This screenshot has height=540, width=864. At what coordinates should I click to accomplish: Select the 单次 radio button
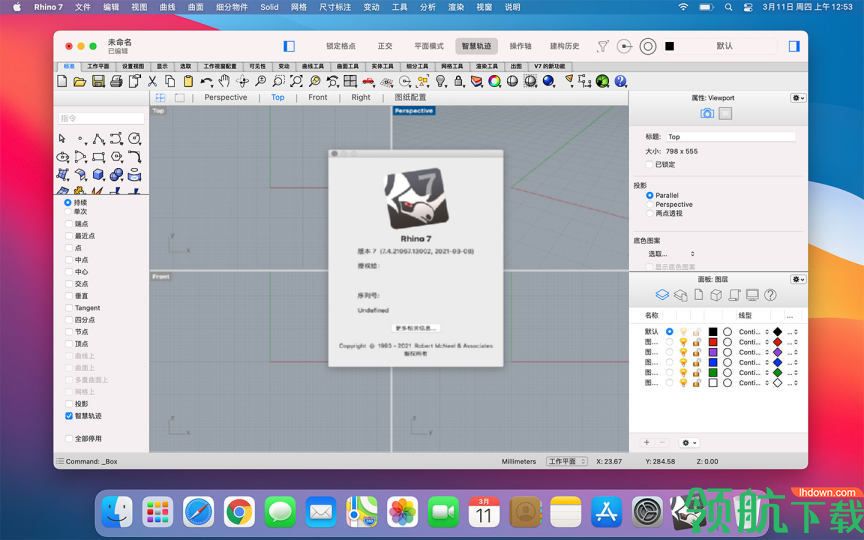(x=68, y=212)
